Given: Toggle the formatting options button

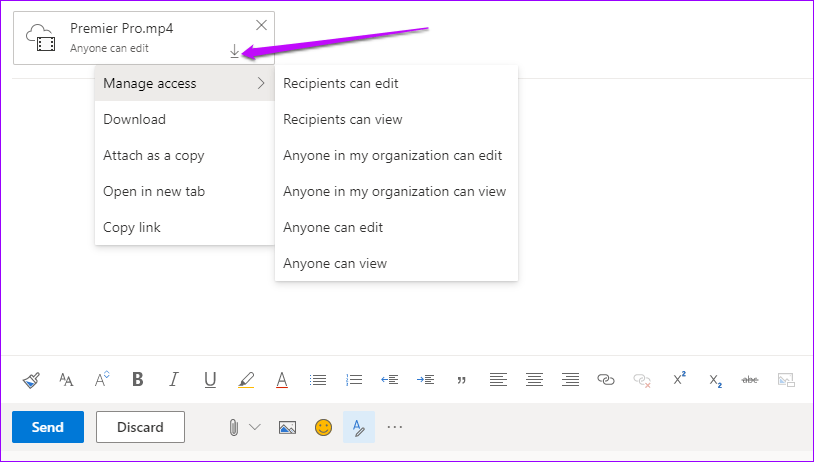Looking at the screenshot, I should (x=359, y=427).
